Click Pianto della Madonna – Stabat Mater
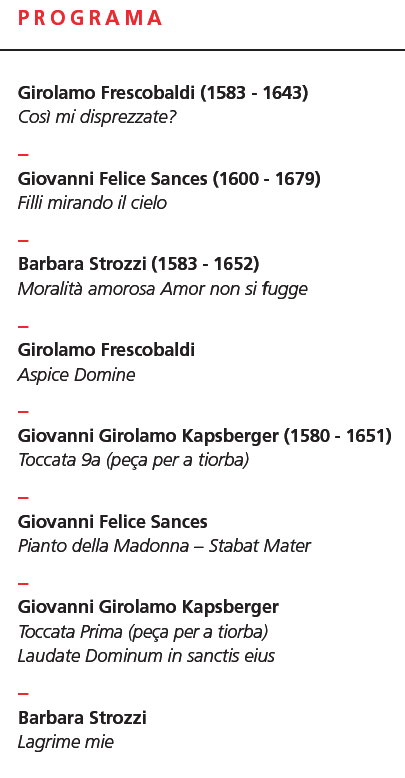 (164, 546)
